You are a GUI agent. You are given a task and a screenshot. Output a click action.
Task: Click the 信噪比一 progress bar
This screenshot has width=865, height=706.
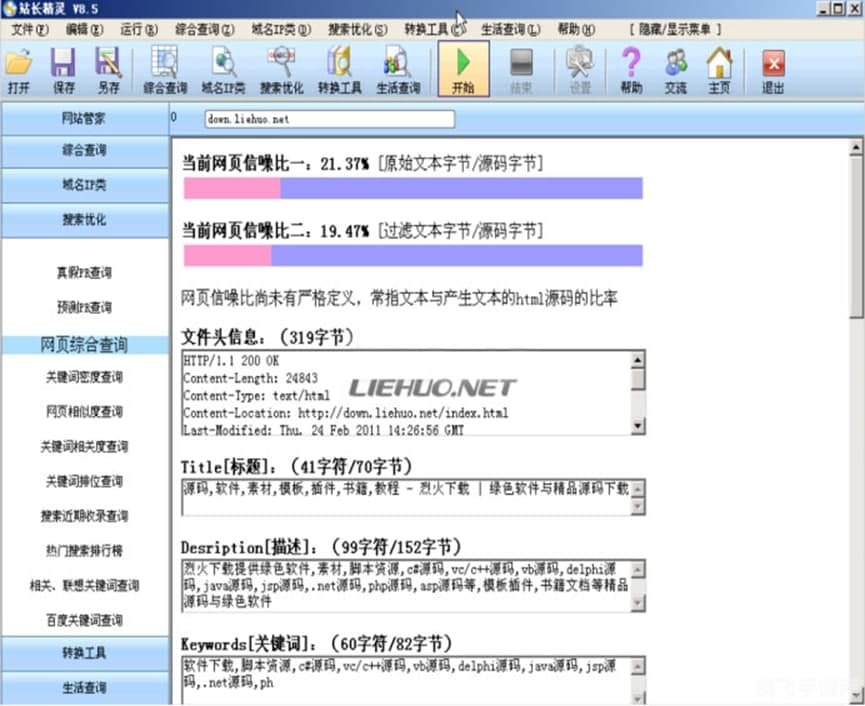(412, 188)
